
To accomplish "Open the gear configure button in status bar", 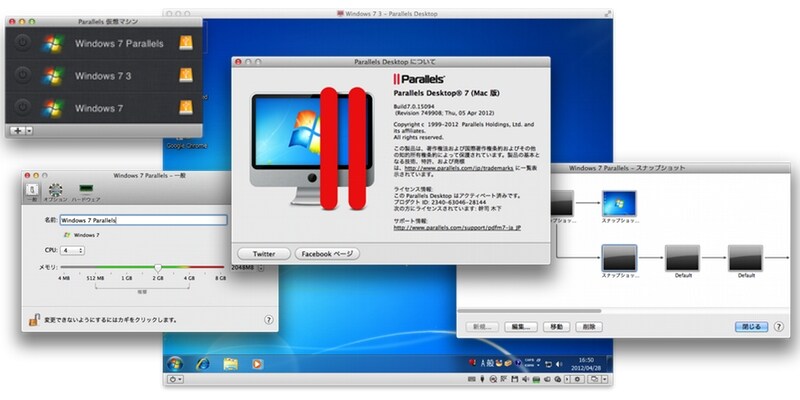I will (577, 379).
